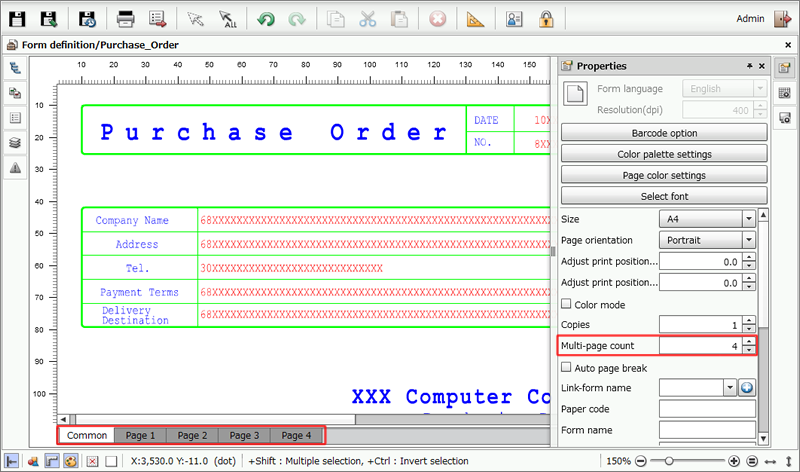800x472 pixels.
Task: Click the form export list icon
Action: click(x=158, y=19)
